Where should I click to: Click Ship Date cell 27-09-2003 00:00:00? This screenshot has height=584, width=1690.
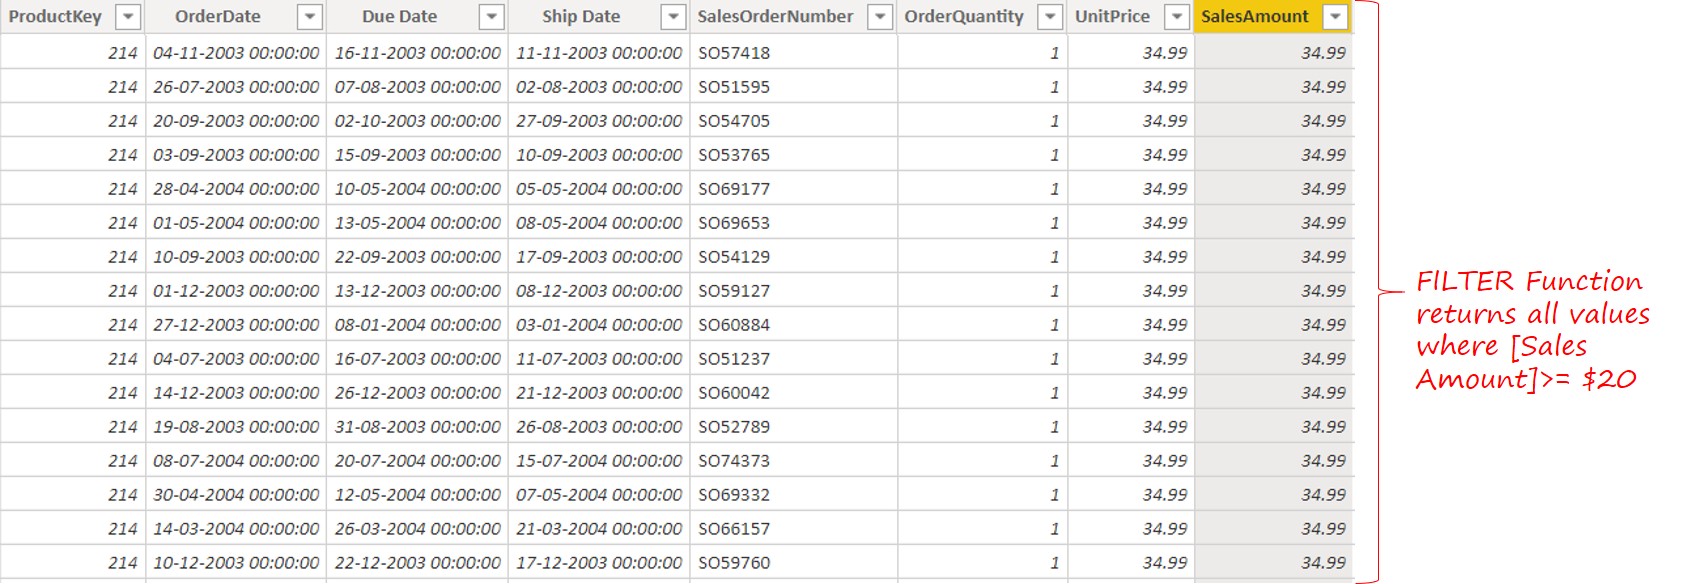click(x=599, y=121)
